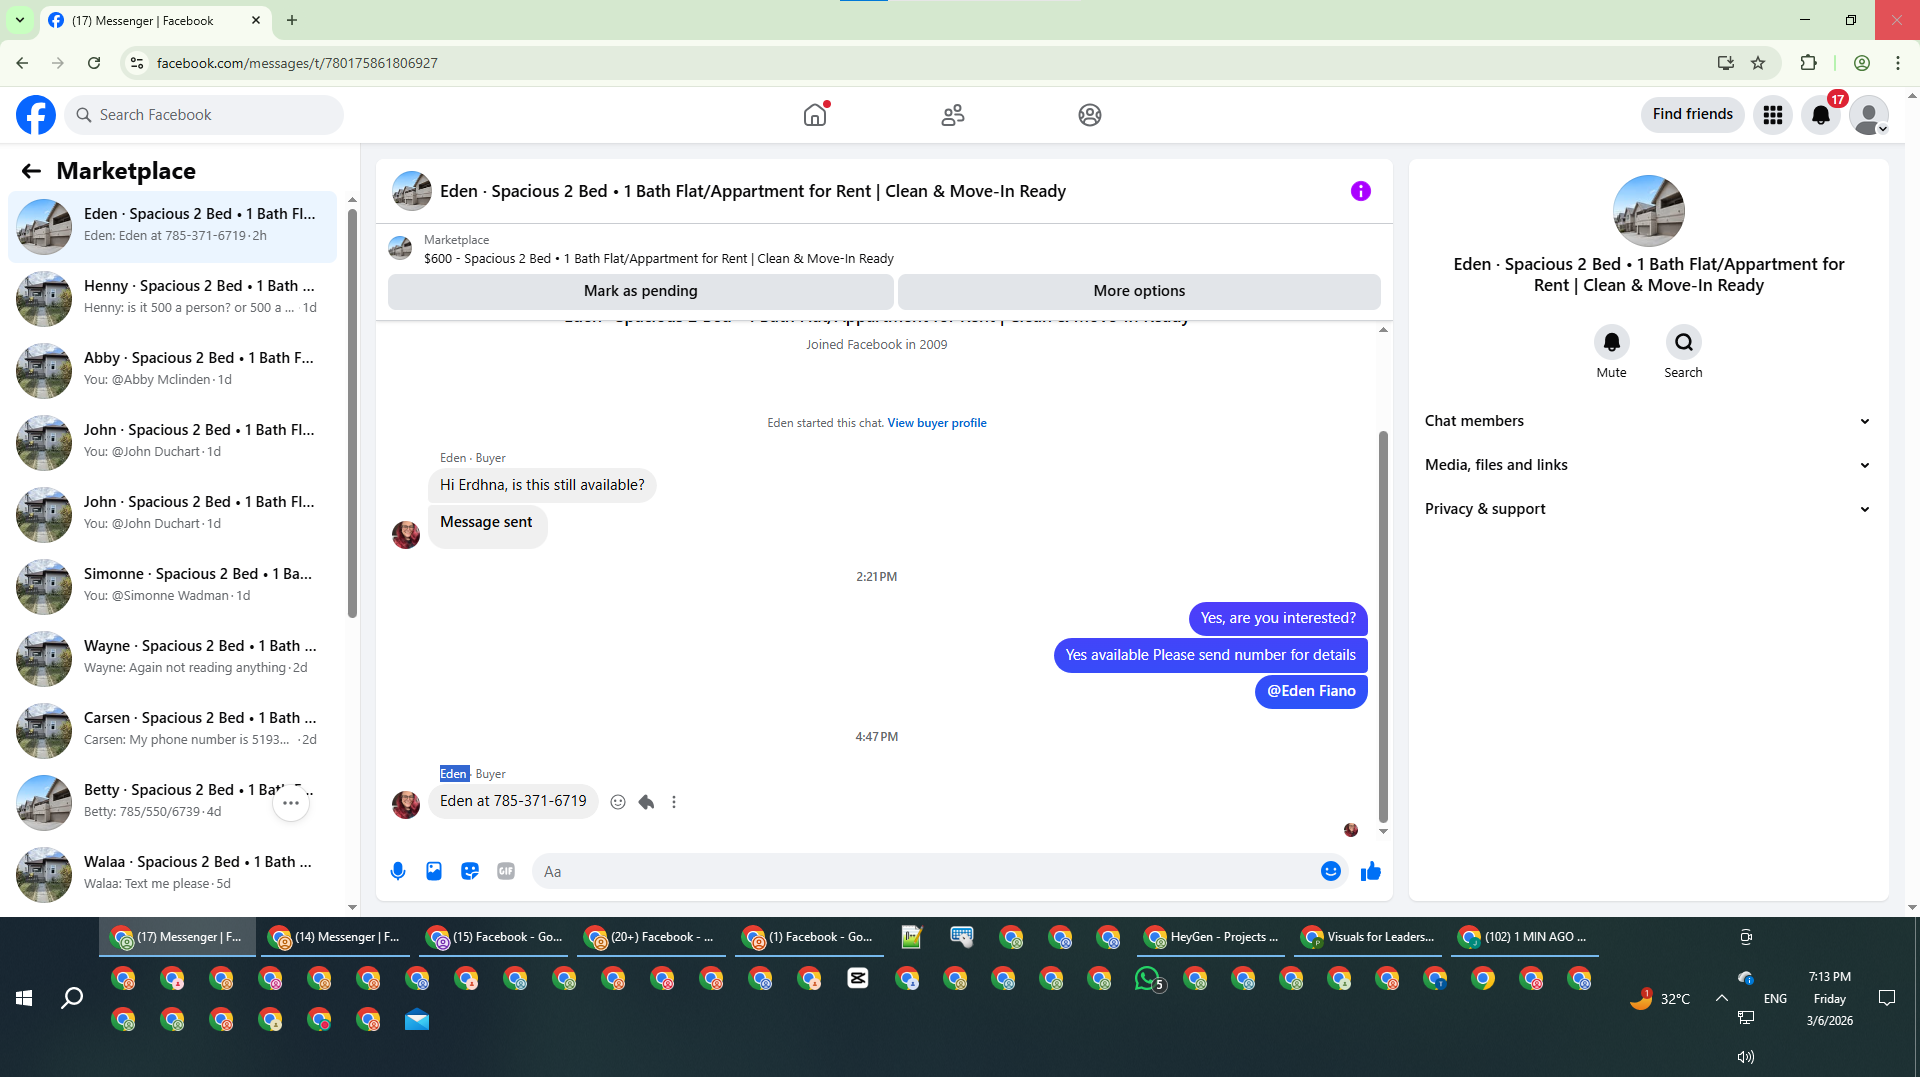Open emoji picker in message box
This screenshot has width=1920, height=1077.
tap(1330, 871)
